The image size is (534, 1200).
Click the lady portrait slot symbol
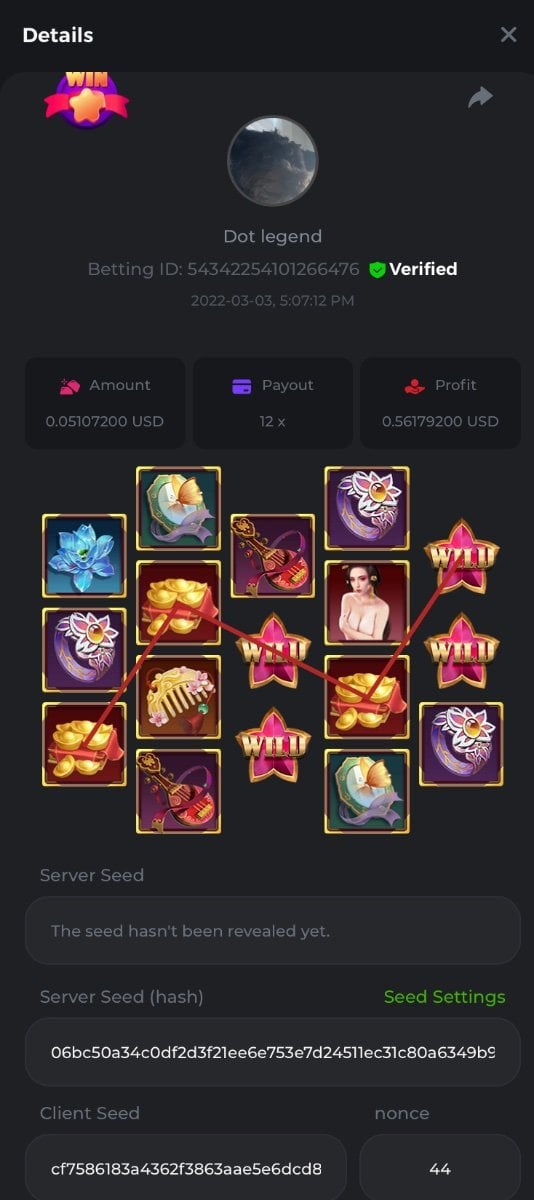[367, 603]
